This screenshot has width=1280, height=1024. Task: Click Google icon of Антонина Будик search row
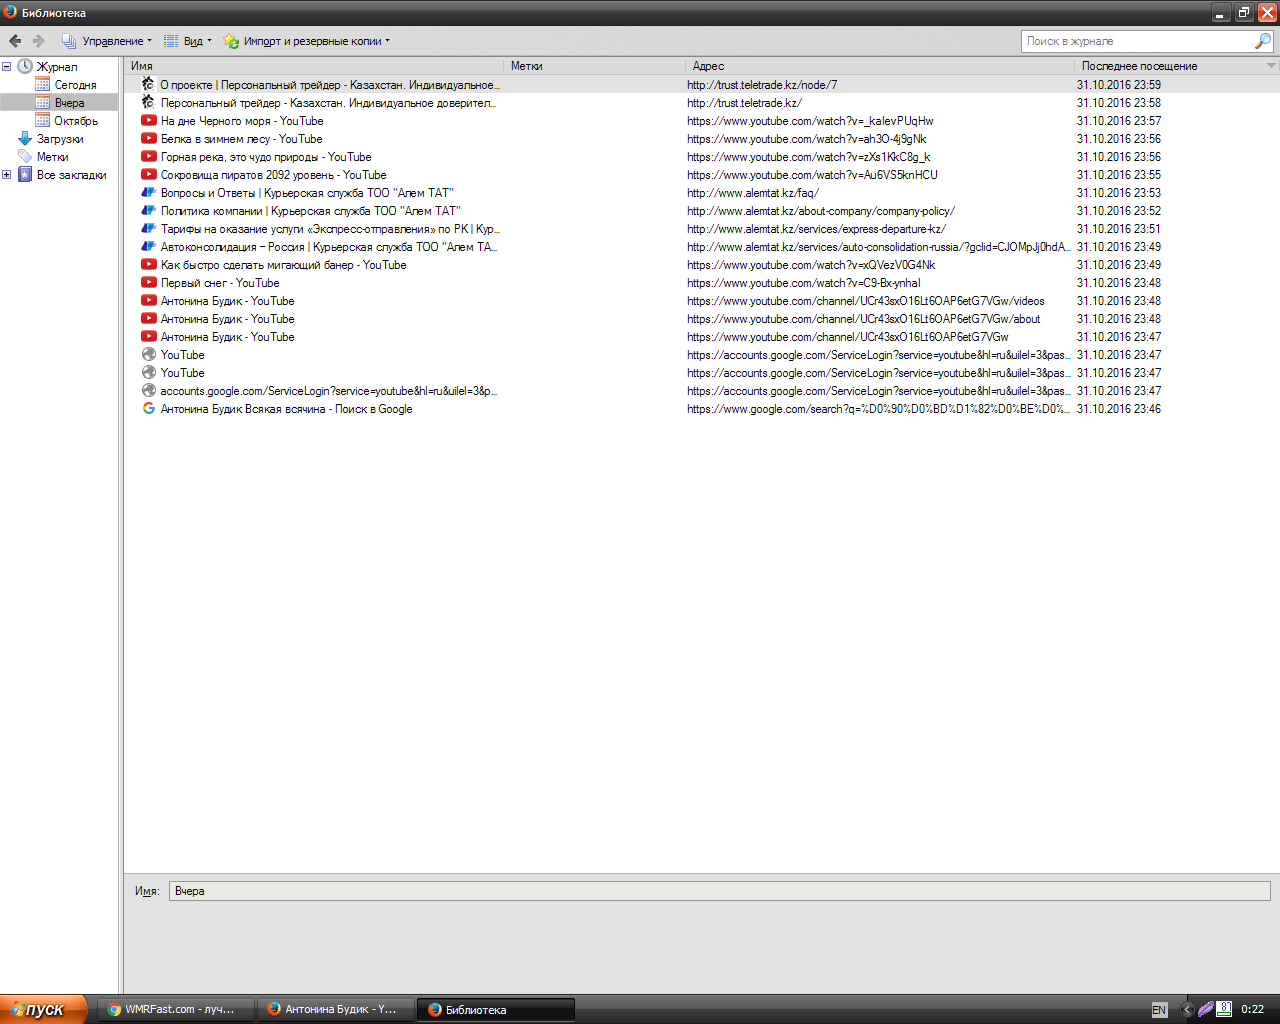148,409
